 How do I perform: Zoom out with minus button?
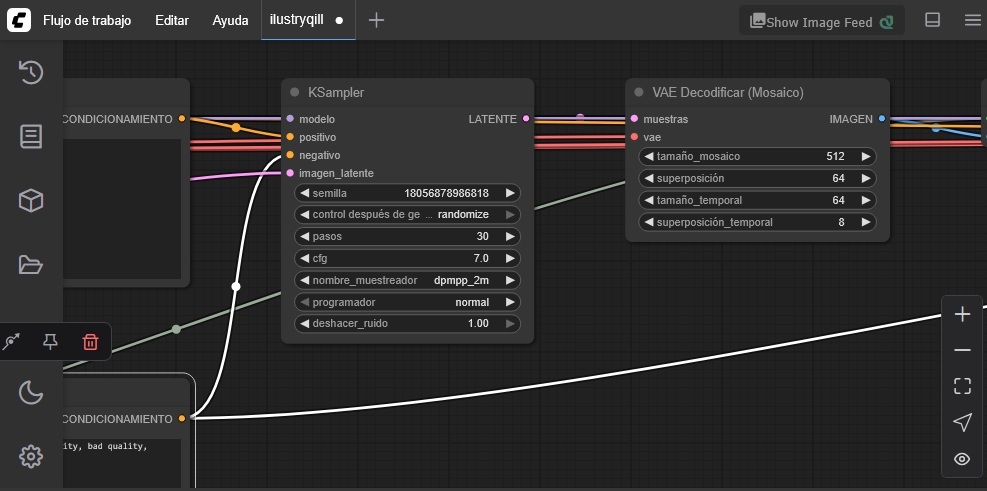click(962, 350)
